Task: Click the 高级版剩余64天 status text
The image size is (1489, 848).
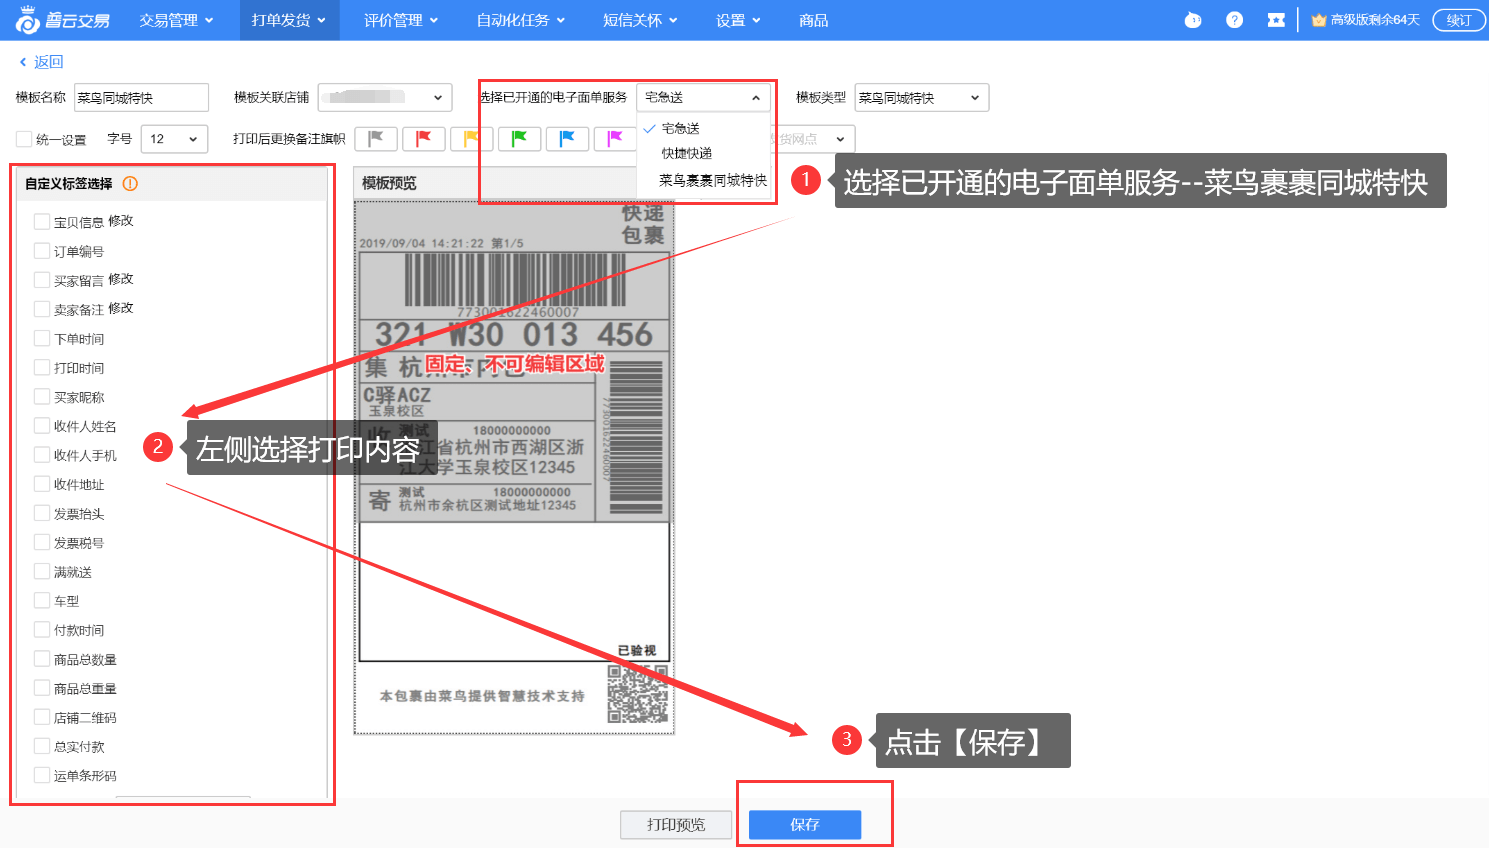Action: tap(1375, 20)
